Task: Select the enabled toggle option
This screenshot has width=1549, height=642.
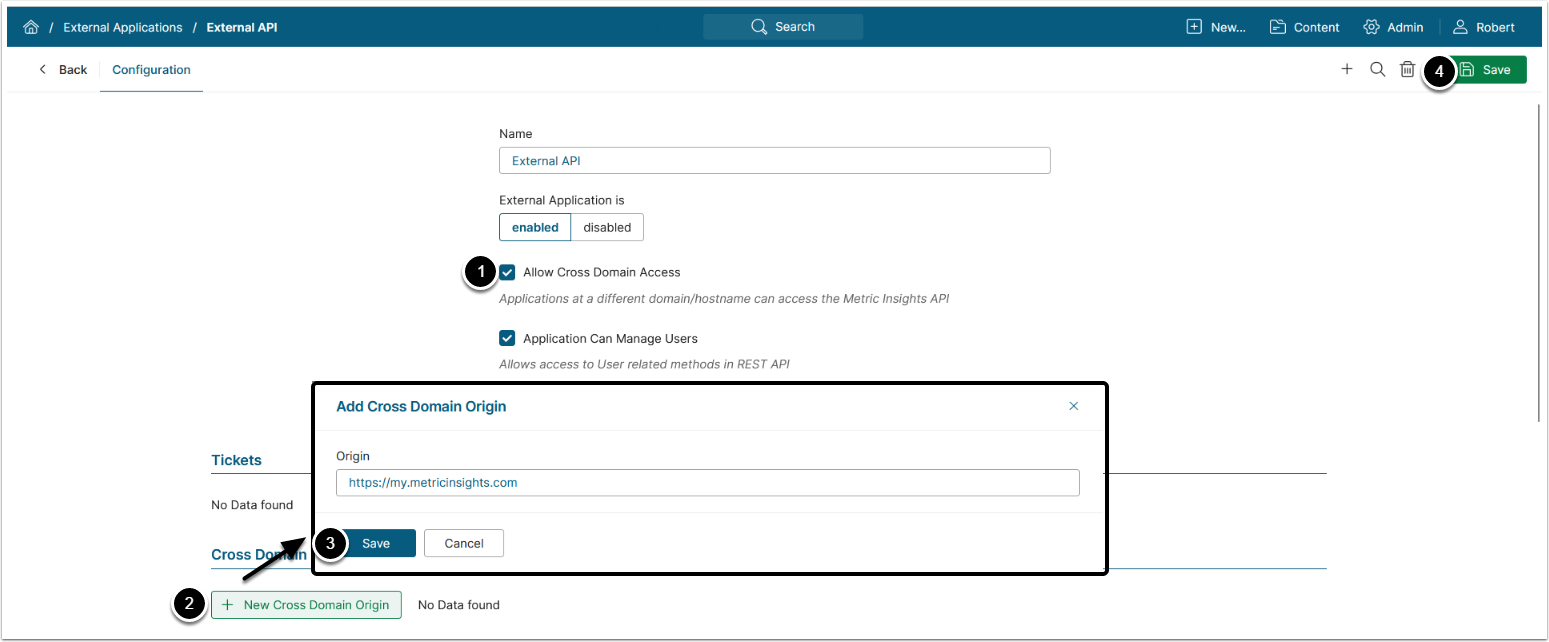Action: pos(535,227)
